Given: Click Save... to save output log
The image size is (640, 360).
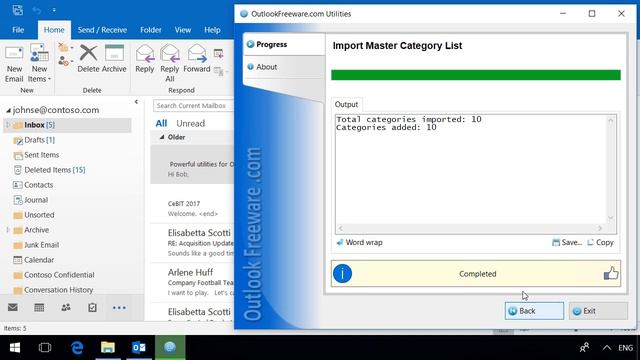Looking at the screenshot, I should pos(567,242).
